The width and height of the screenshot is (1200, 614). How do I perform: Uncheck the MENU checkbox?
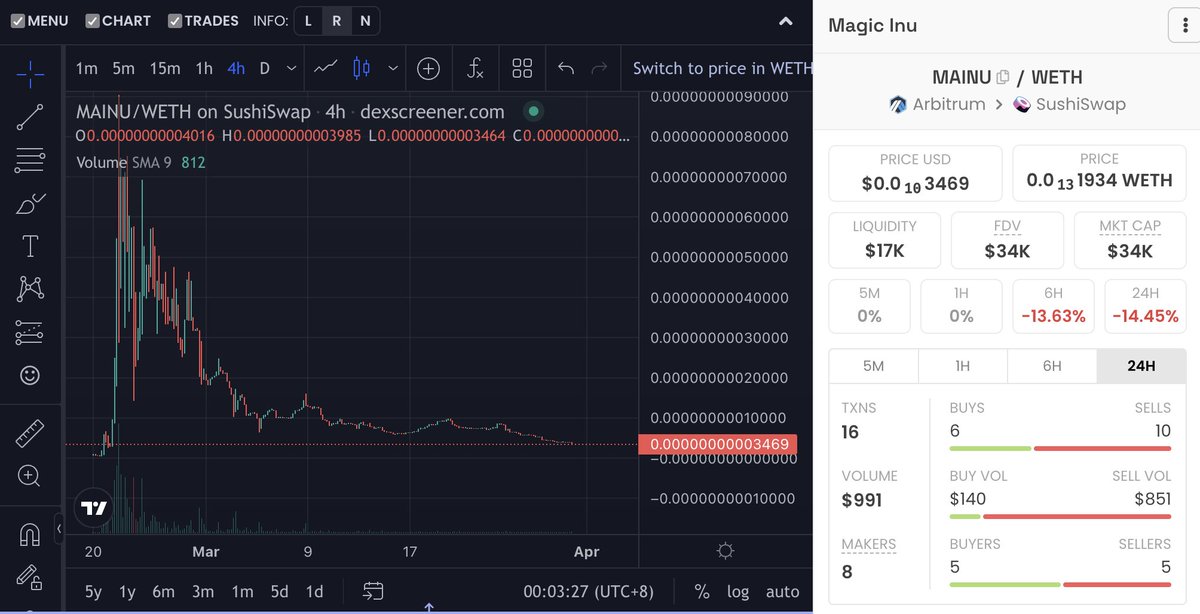17,20
